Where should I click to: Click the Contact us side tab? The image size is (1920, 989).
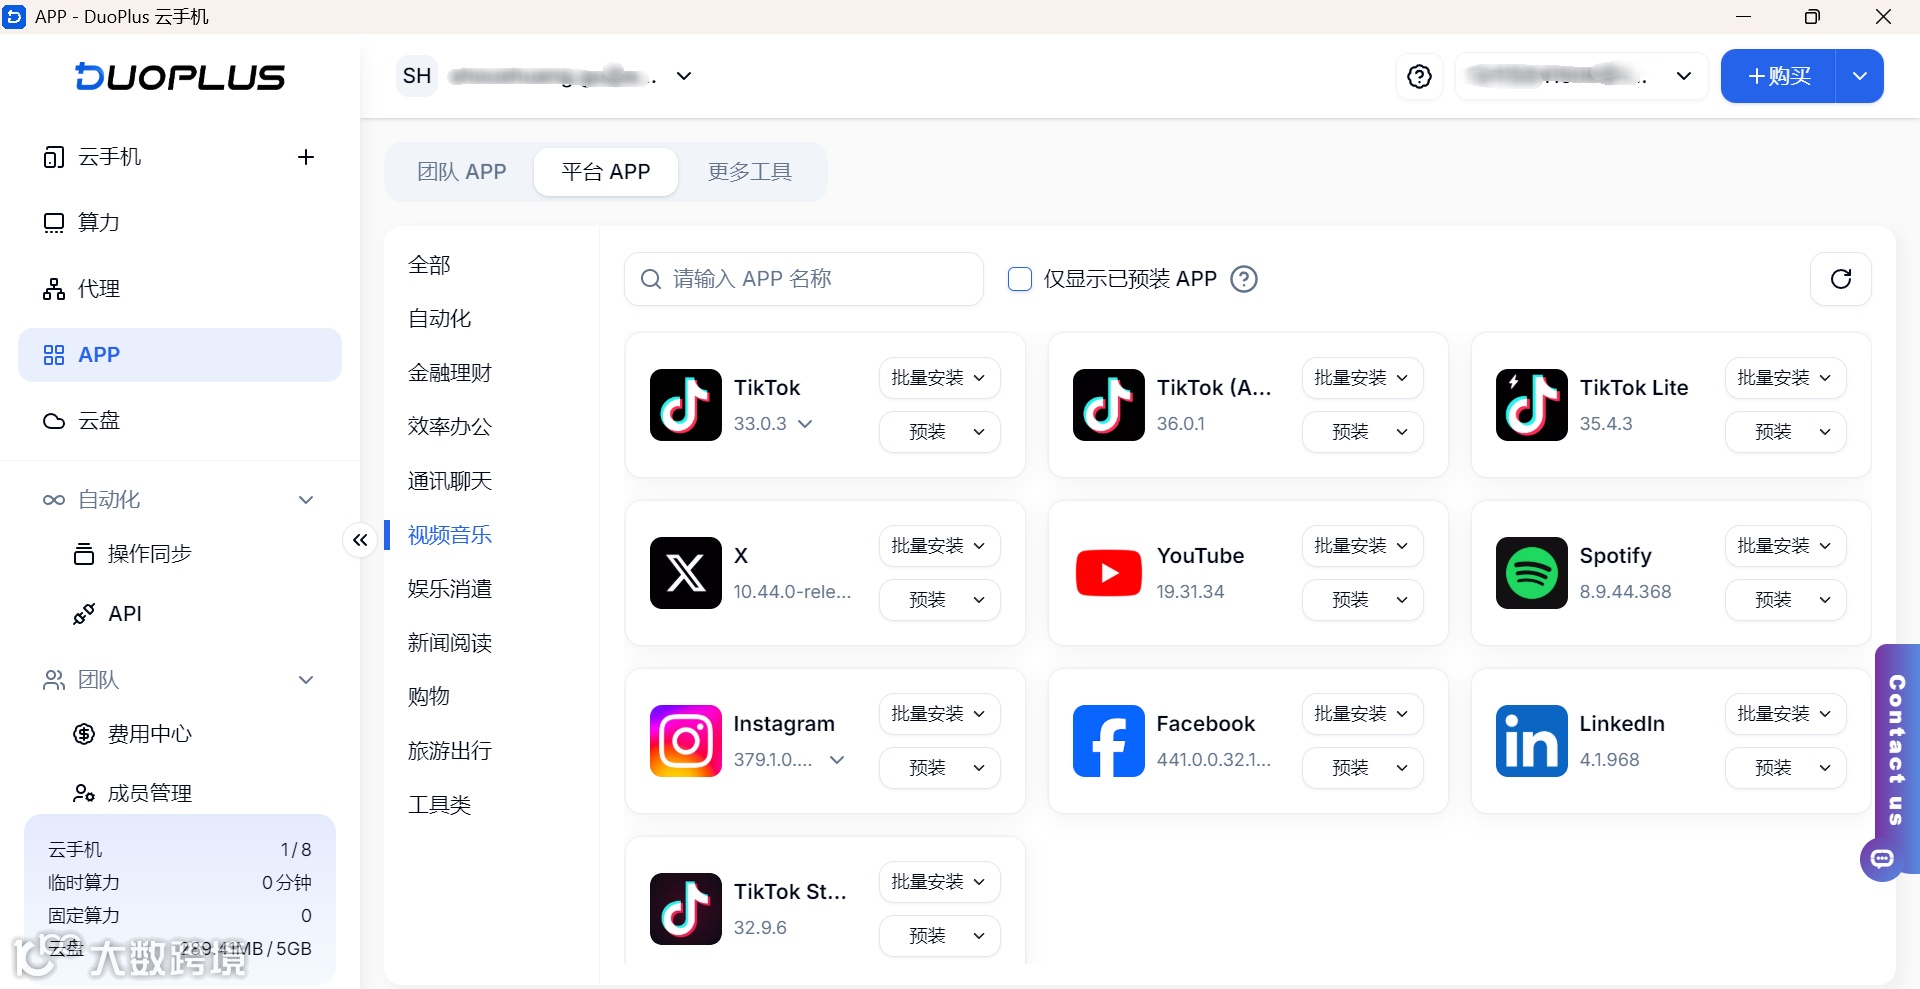coord(1897,750)
